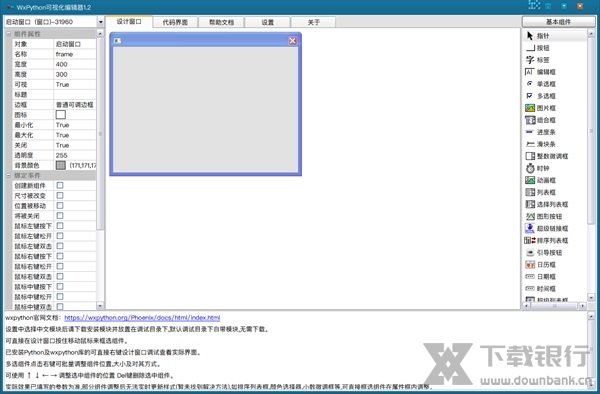Check the 位置被移动 event checkbox
600x394 pixels.
[60, 206]
